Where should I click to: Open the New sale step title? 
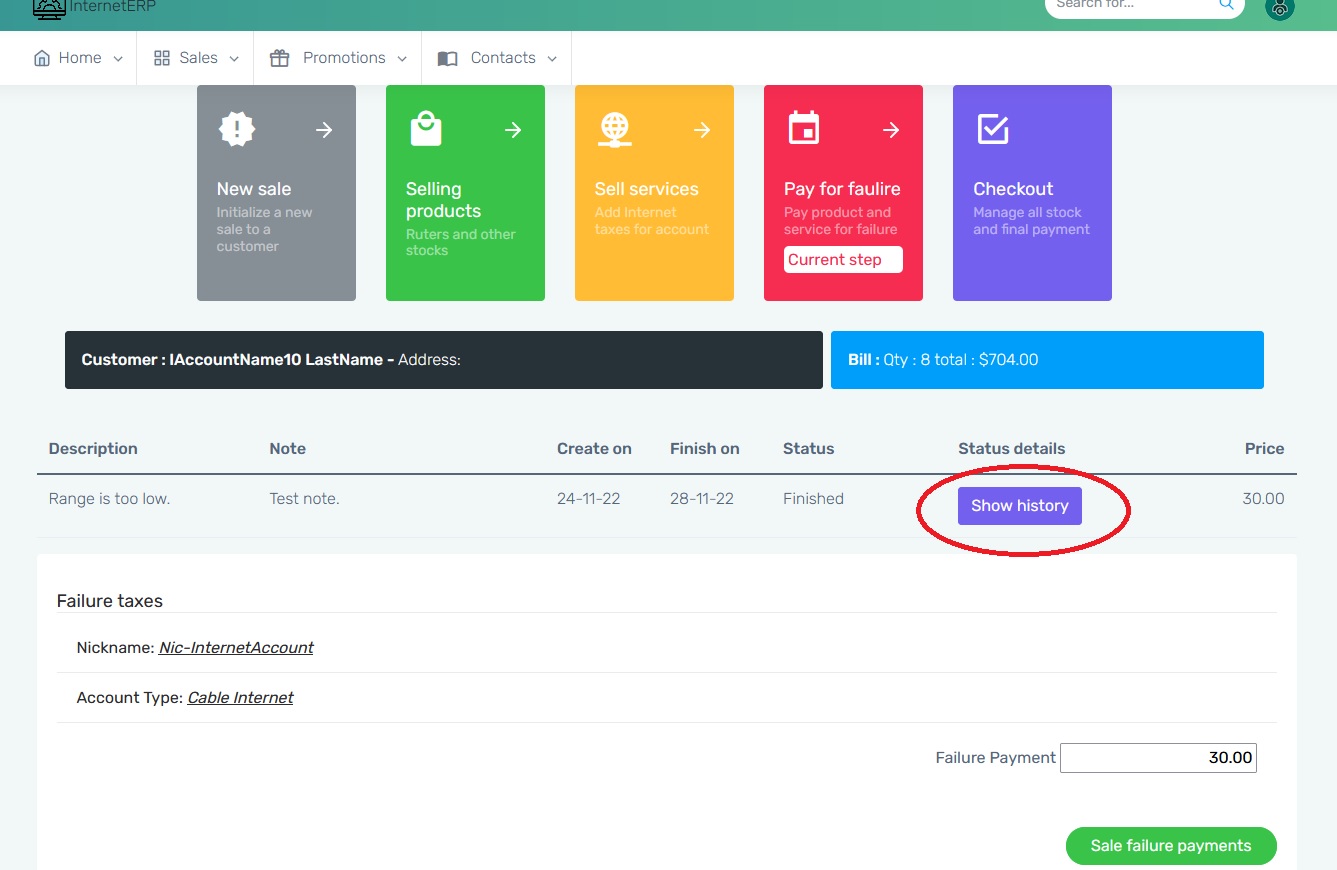(x=254, y=189)
